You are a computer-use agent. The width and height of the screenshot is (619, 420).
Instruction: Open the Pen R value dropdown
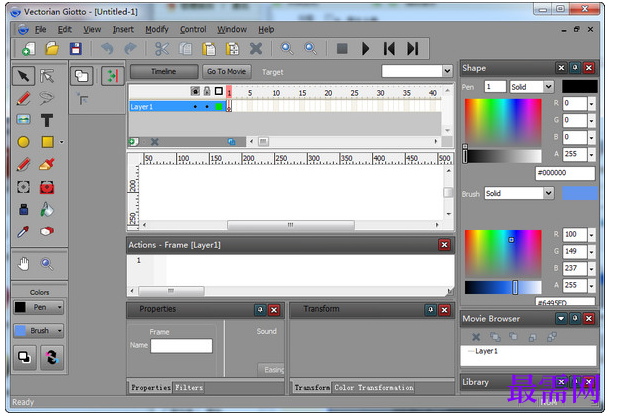pyautogui.click(x=591, y=104)
